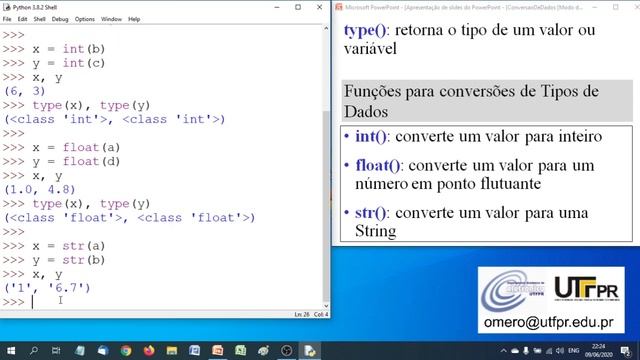This screenshot has height=360, width=640.
Task: Click the 'Col: 4' status bar entry
Action: pyautogui.click(x=321, y=314)
